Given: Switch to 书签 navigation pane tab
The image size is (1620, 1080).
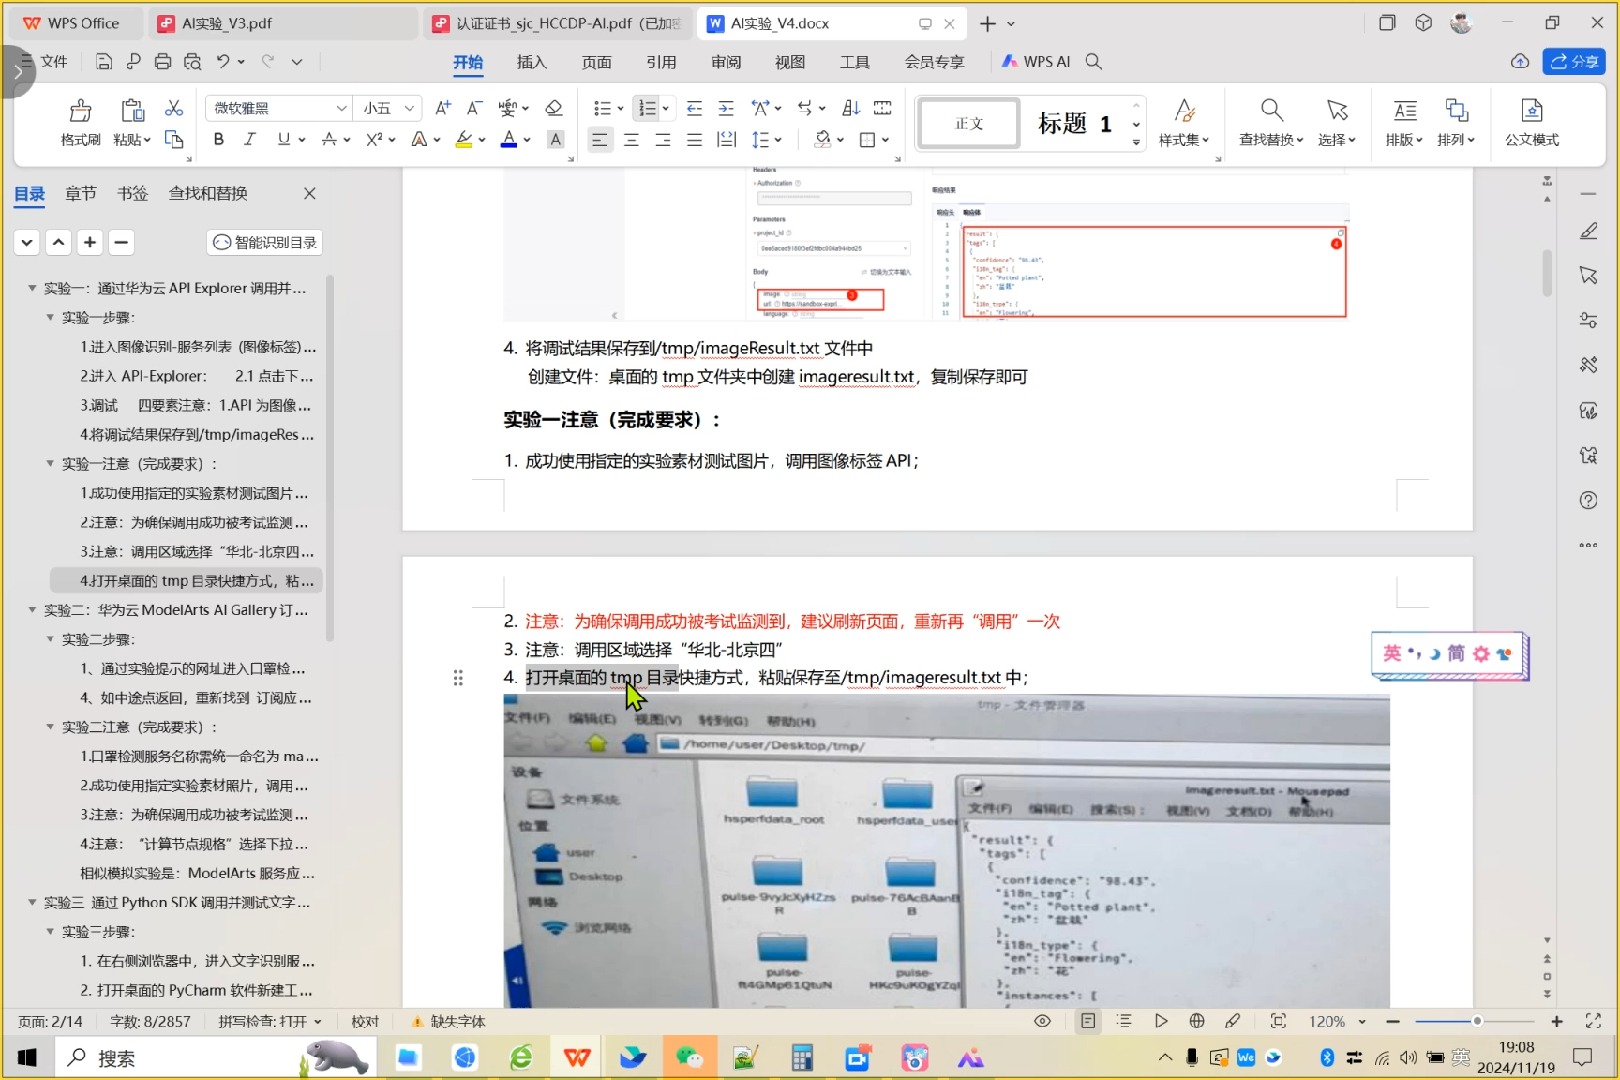Looking at the screenshot, I should [132, 193].
